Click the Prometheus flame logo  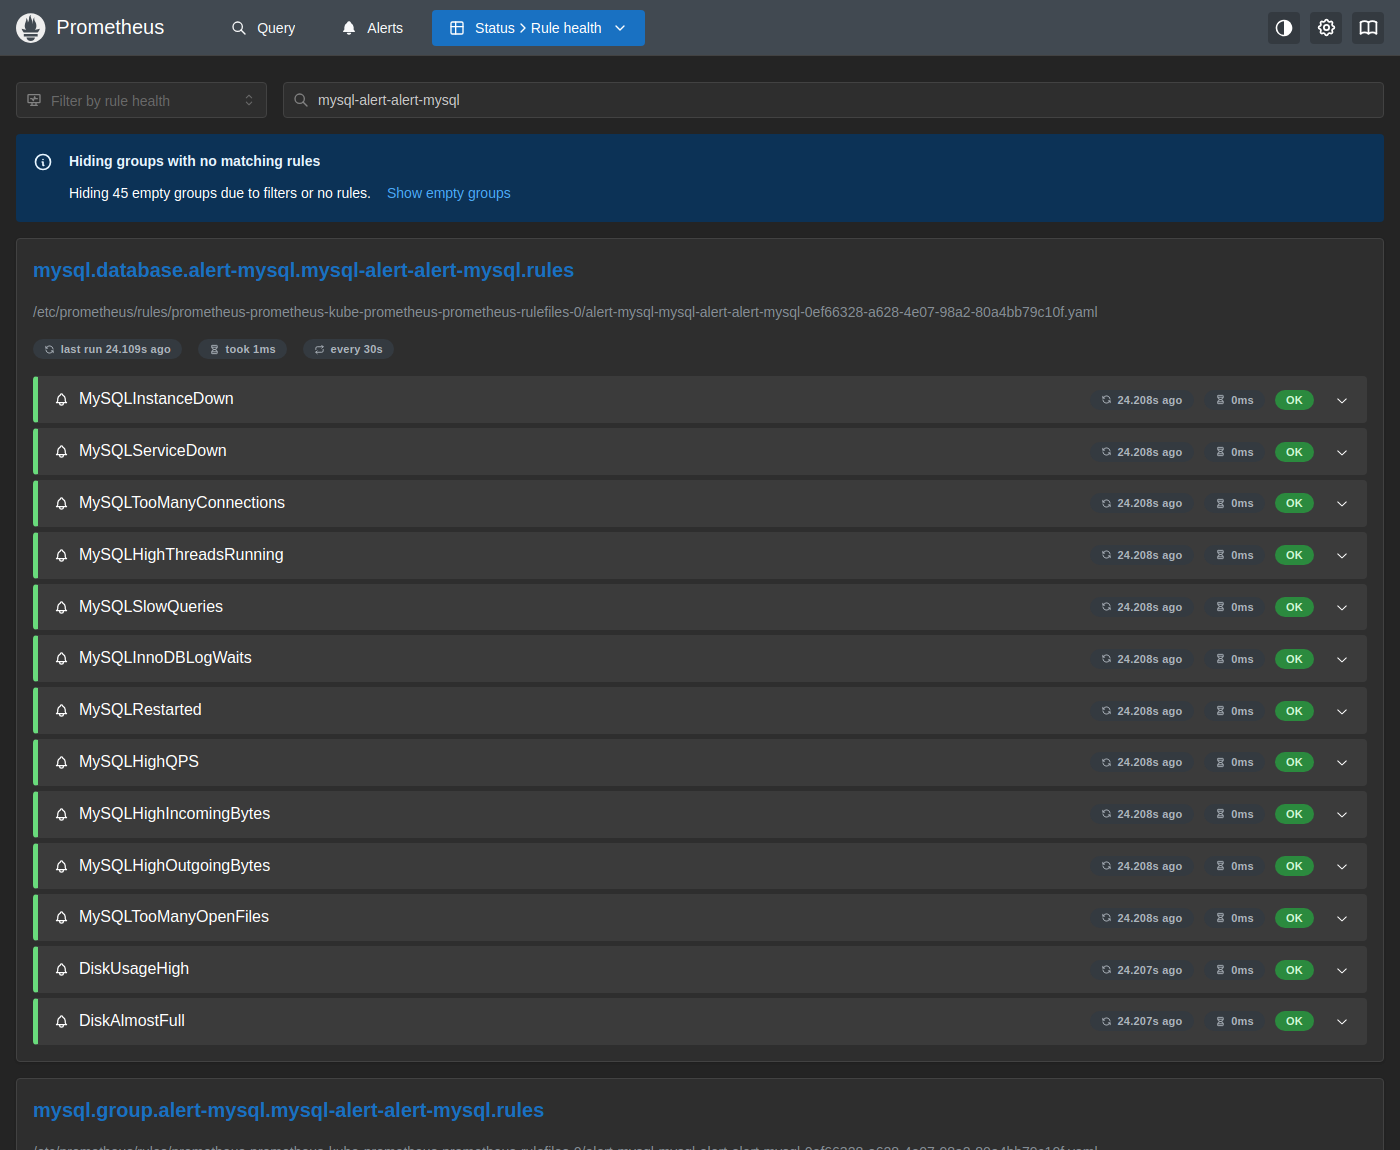tap(31, 28)
